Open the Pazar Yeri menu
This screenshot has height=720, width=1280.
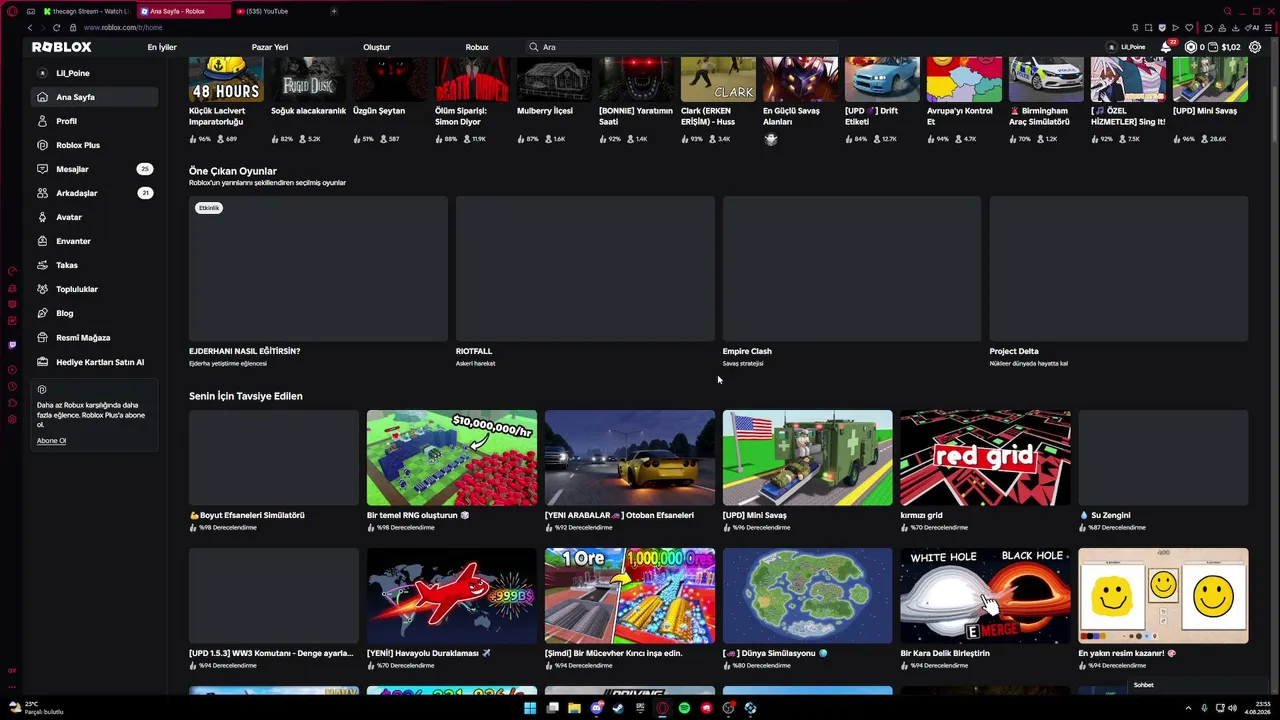270,47
